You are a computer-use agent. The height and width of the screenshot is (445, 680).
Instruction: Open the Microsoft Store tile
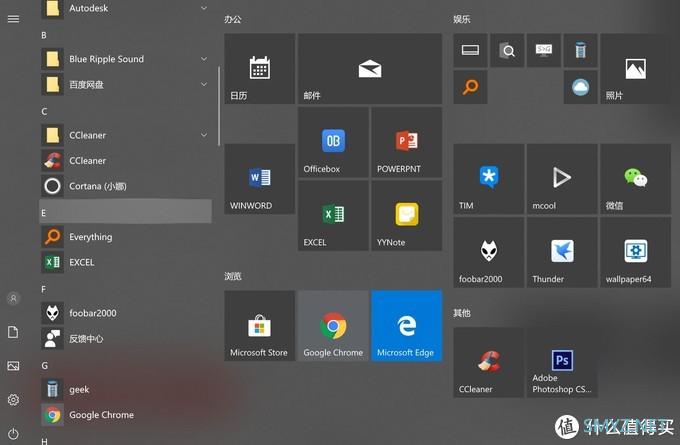pos(260,326)
